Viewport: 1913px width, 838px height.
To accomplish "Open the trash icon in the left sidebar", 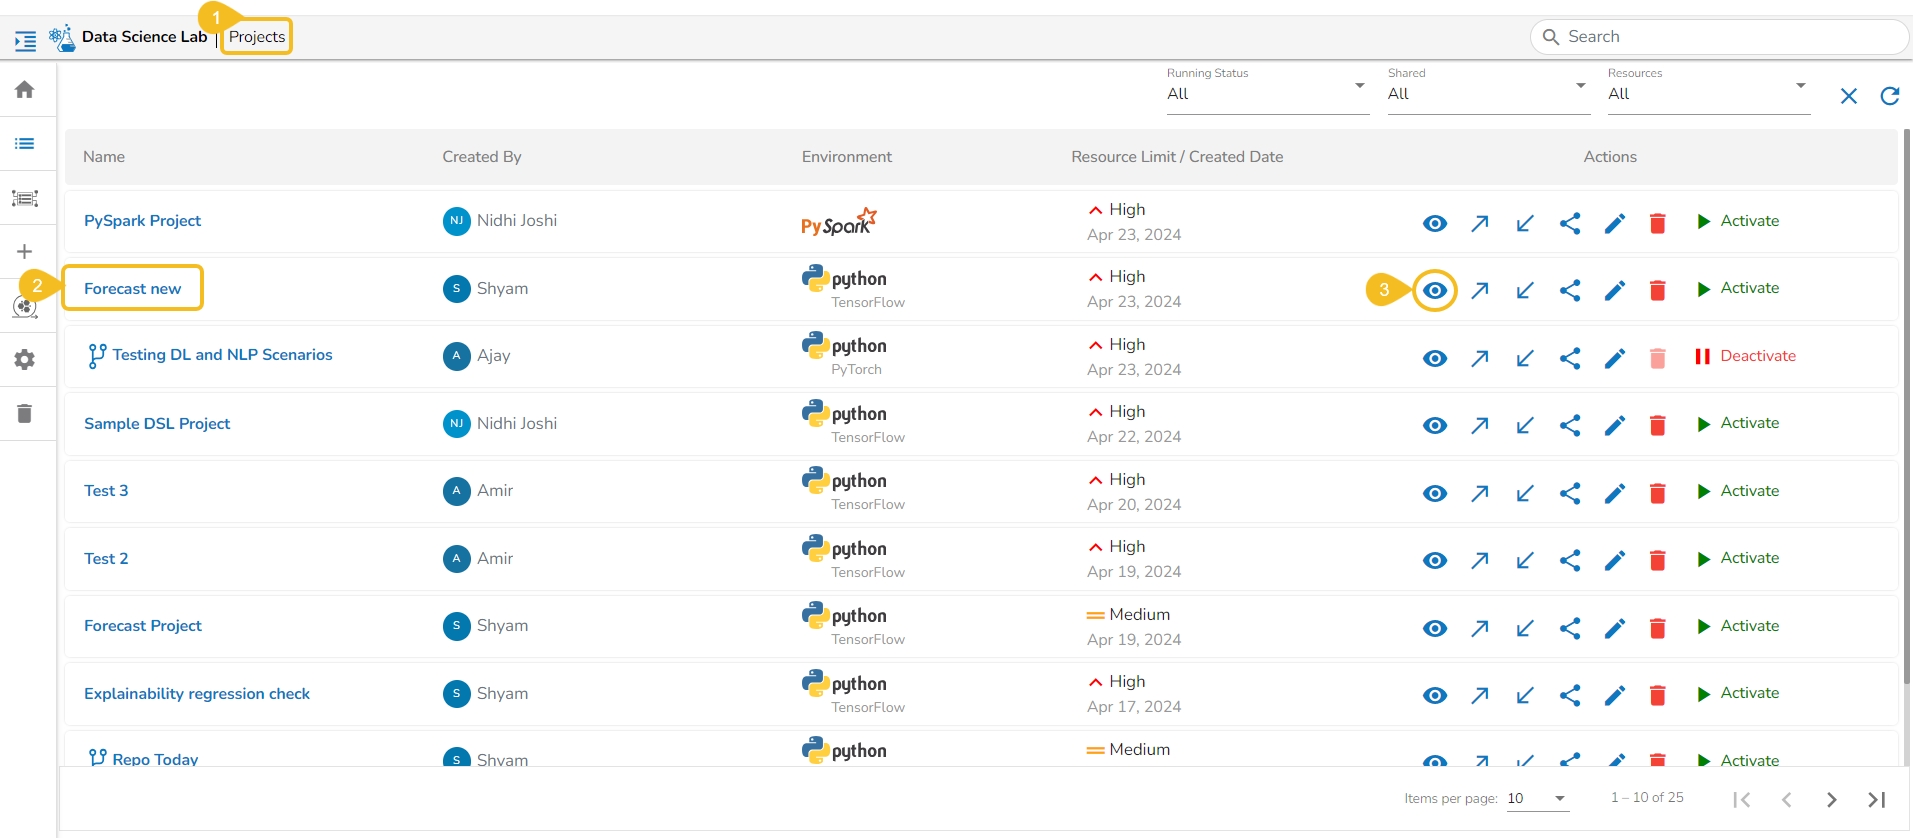I will pos(25,414).
